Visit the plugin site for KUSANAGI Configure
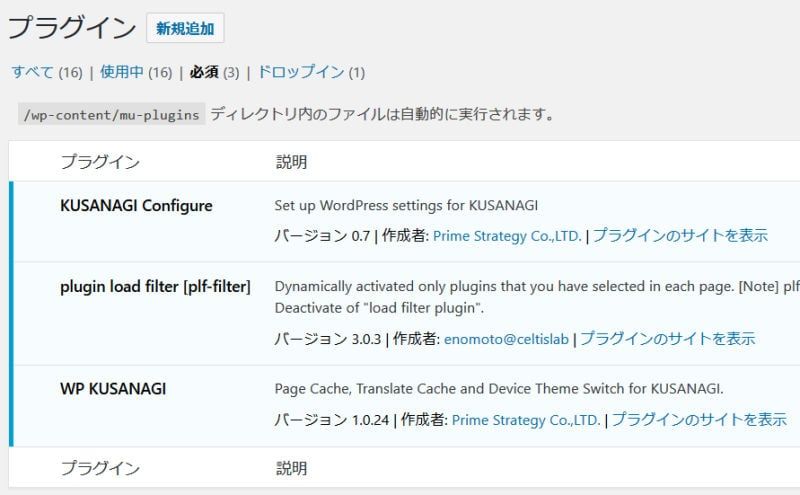800x495 pixels. pyautogui.click(x=680, y=236)
